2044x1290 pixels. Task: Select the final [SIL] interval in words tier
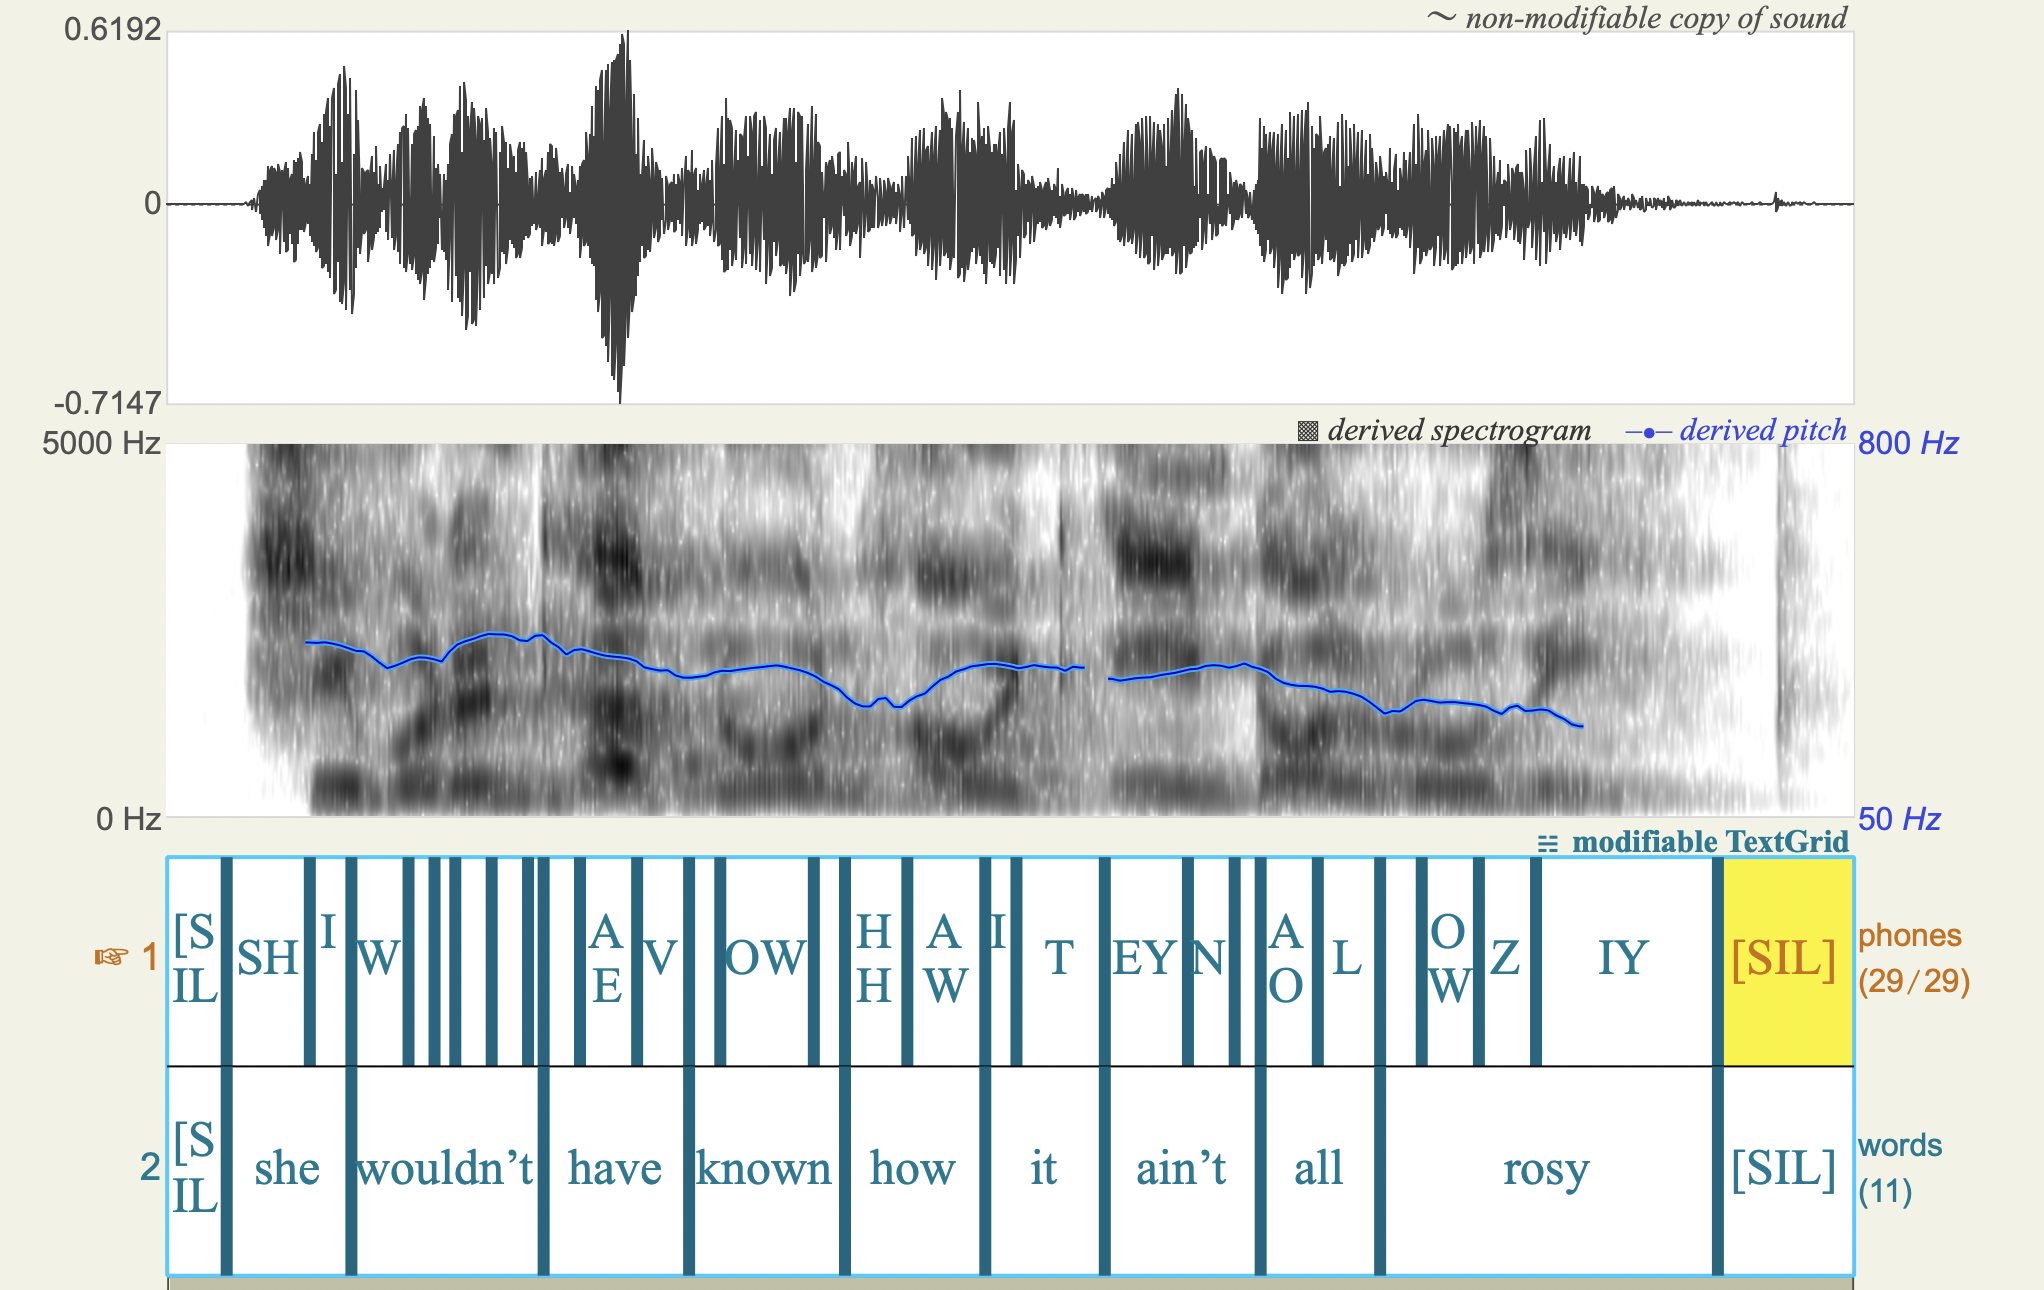pyautogui.click(x=1787, y=1170)
